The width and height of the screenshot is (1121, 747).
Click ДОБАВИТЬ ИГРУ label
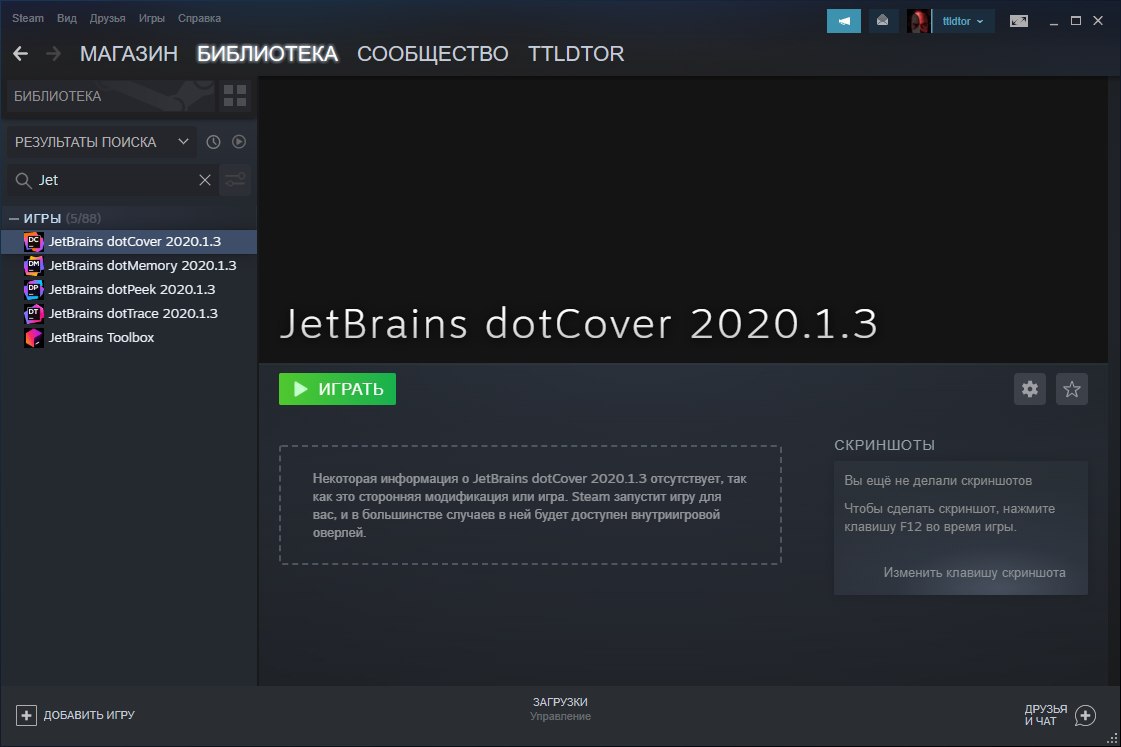point(89,715)
